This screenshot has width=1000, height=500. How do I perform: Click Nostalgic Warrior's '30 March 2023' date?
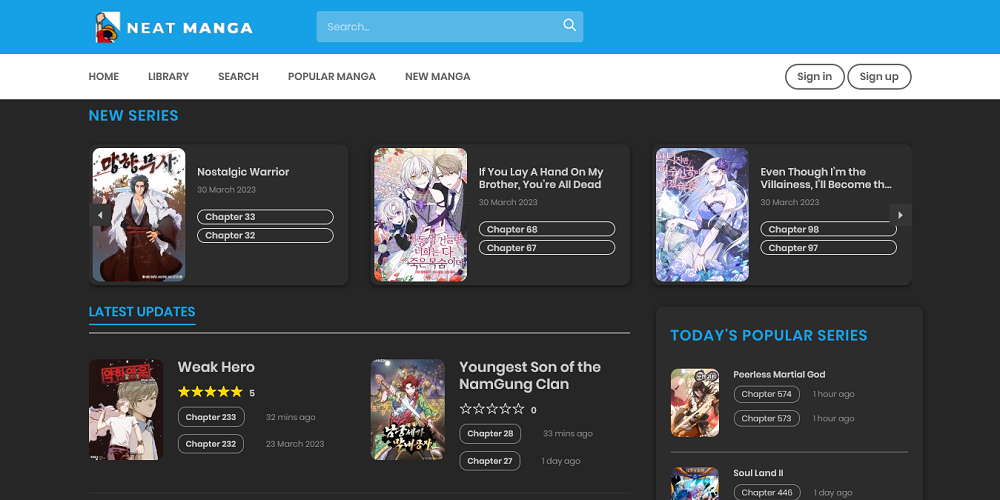click(x=226, y=190)
